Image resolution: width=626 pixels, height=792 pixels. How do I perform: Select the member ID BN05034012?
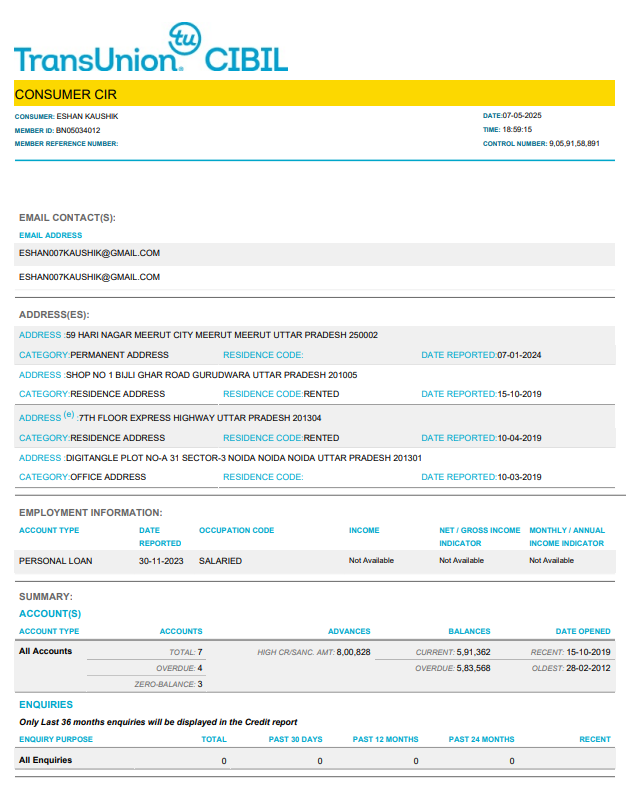(77, 130)
